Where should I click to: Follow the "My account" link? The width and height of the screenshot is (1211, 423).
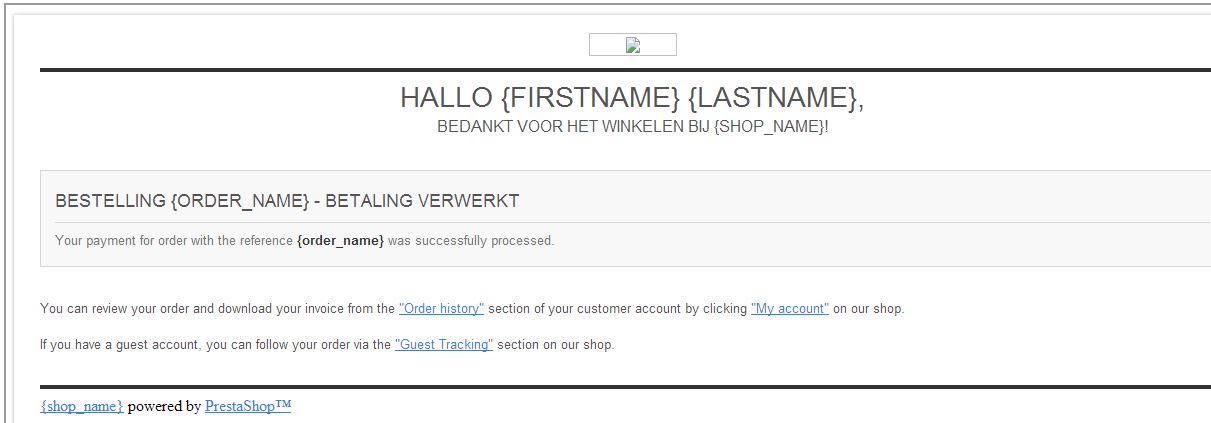click(790, 309)
